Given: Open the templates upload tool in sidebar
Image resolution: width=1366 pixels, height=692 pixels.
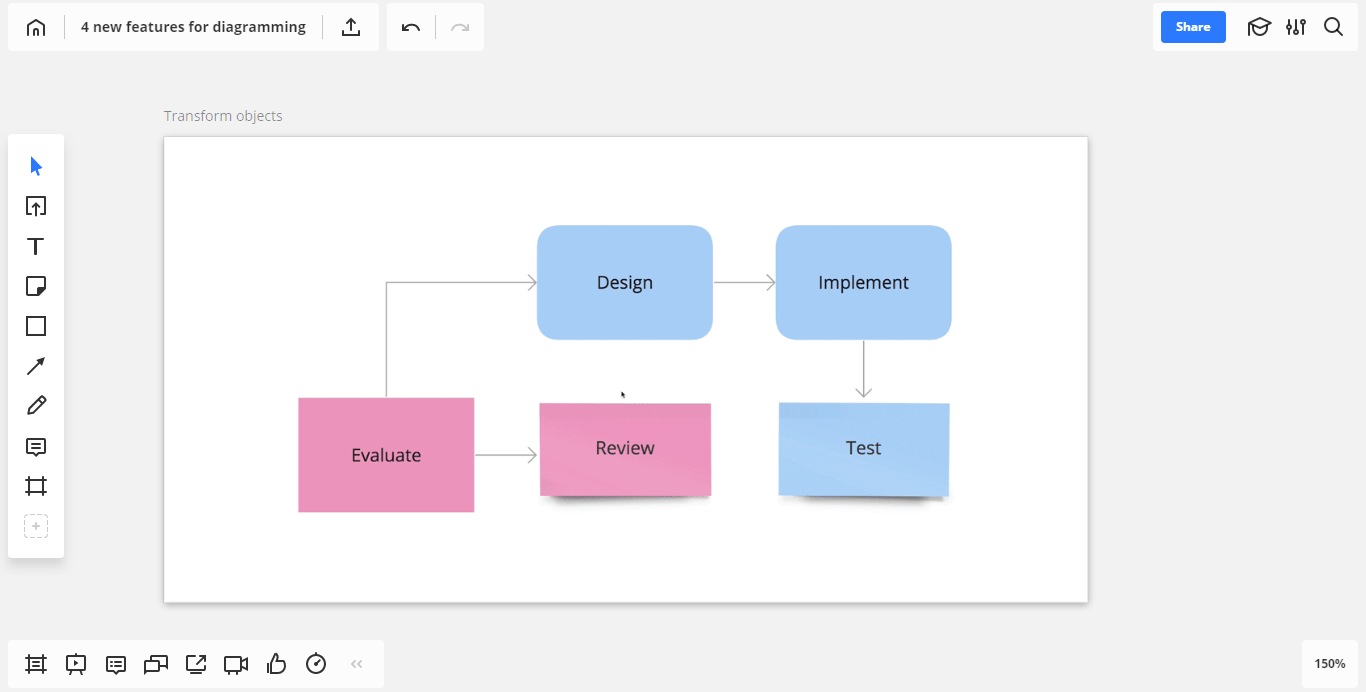Looking at the screenshot, I should tap(36, 206).
